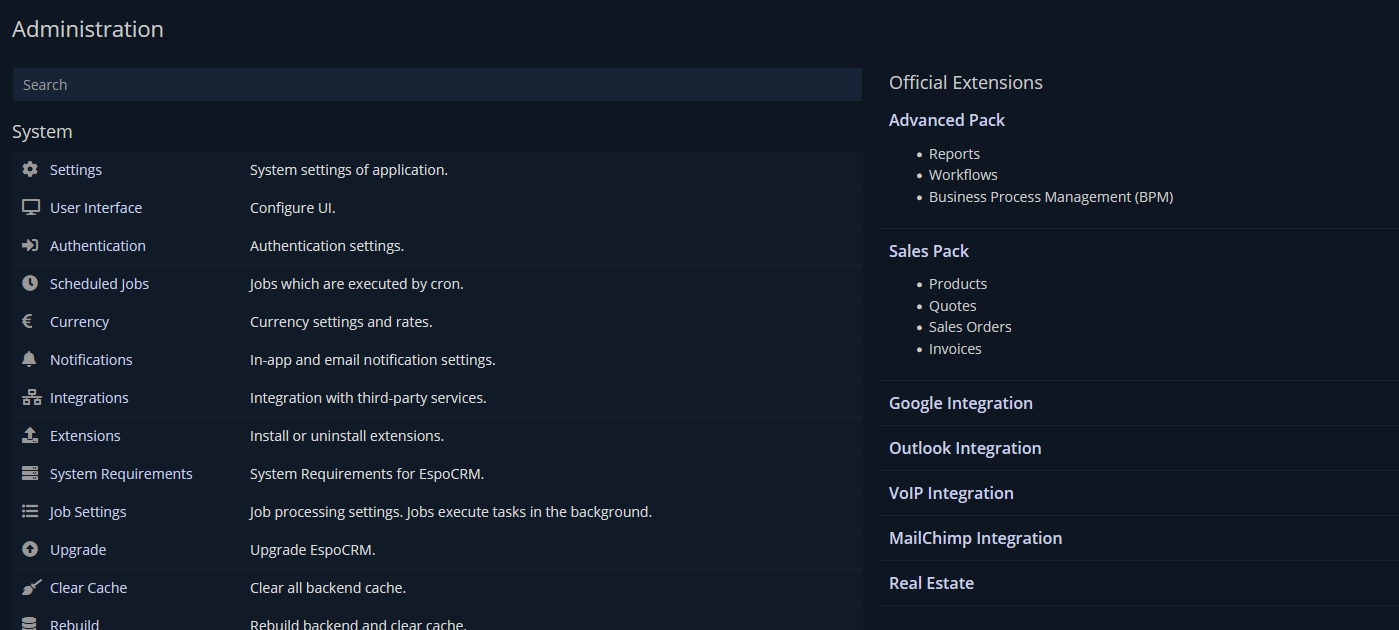Click the Job Settings list icon

point(30,512)
